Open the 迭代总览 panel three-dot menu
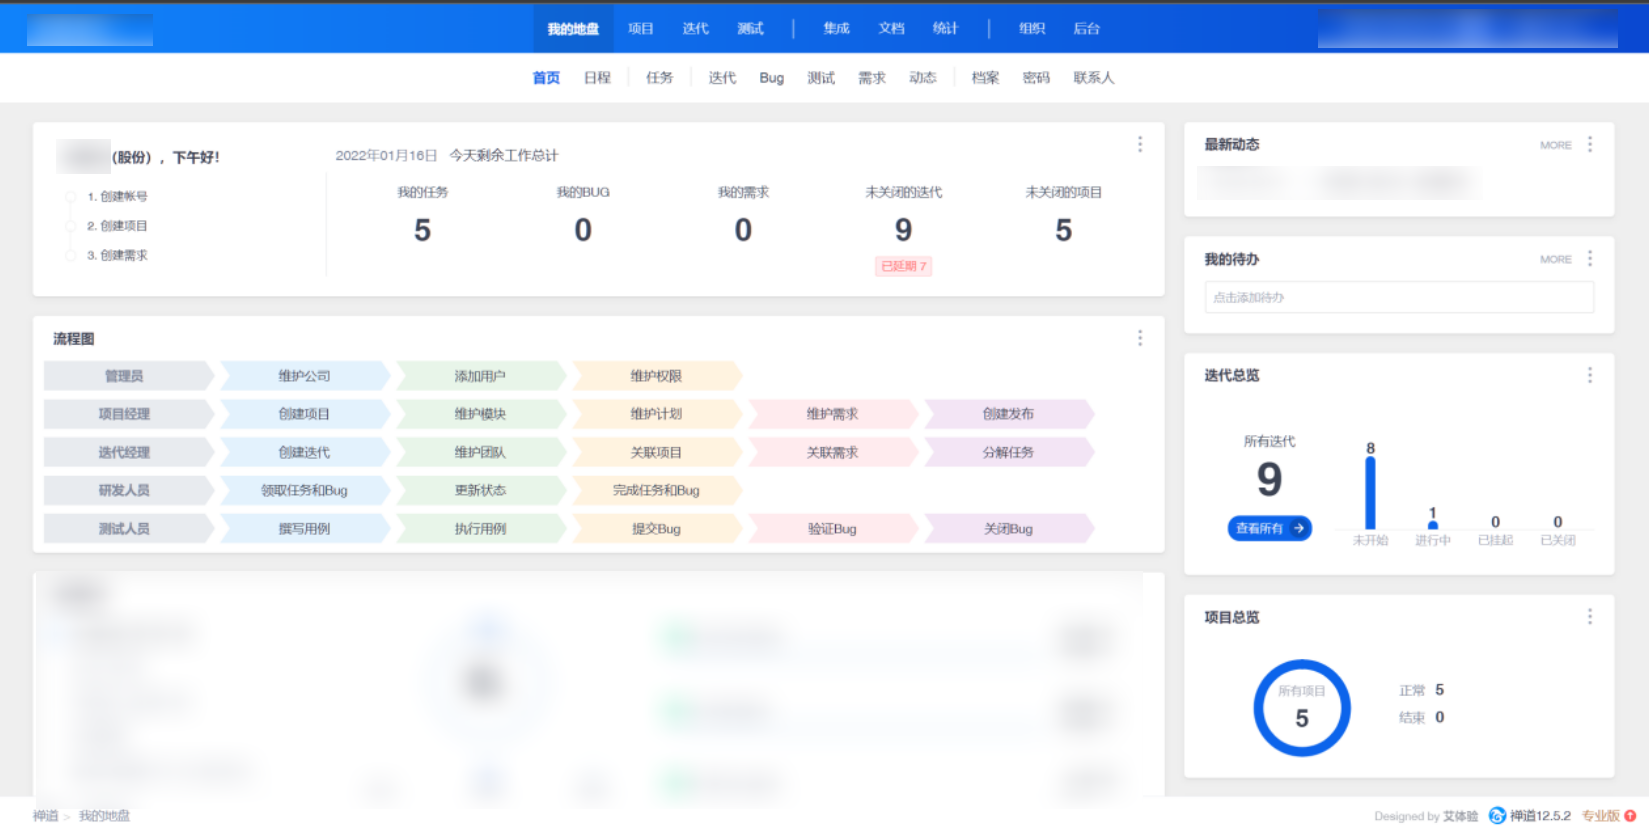The width and height of the screenshot is (1649, 827). [1589, 375]
